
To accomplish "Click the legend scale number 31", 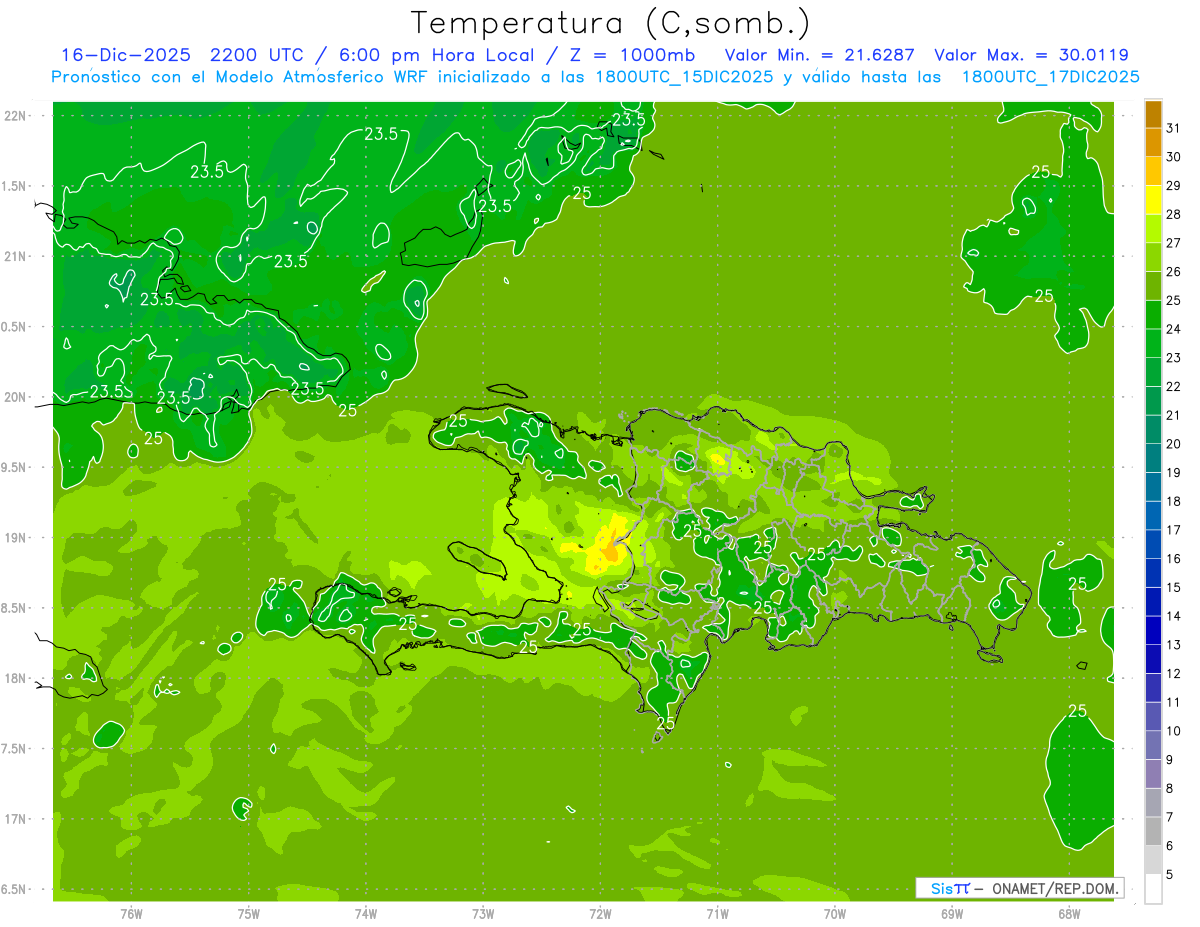I will tap(1173, 128).
